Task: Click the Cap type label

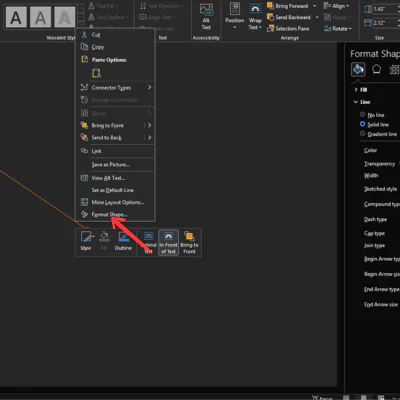Action: [x=374, y=233]
